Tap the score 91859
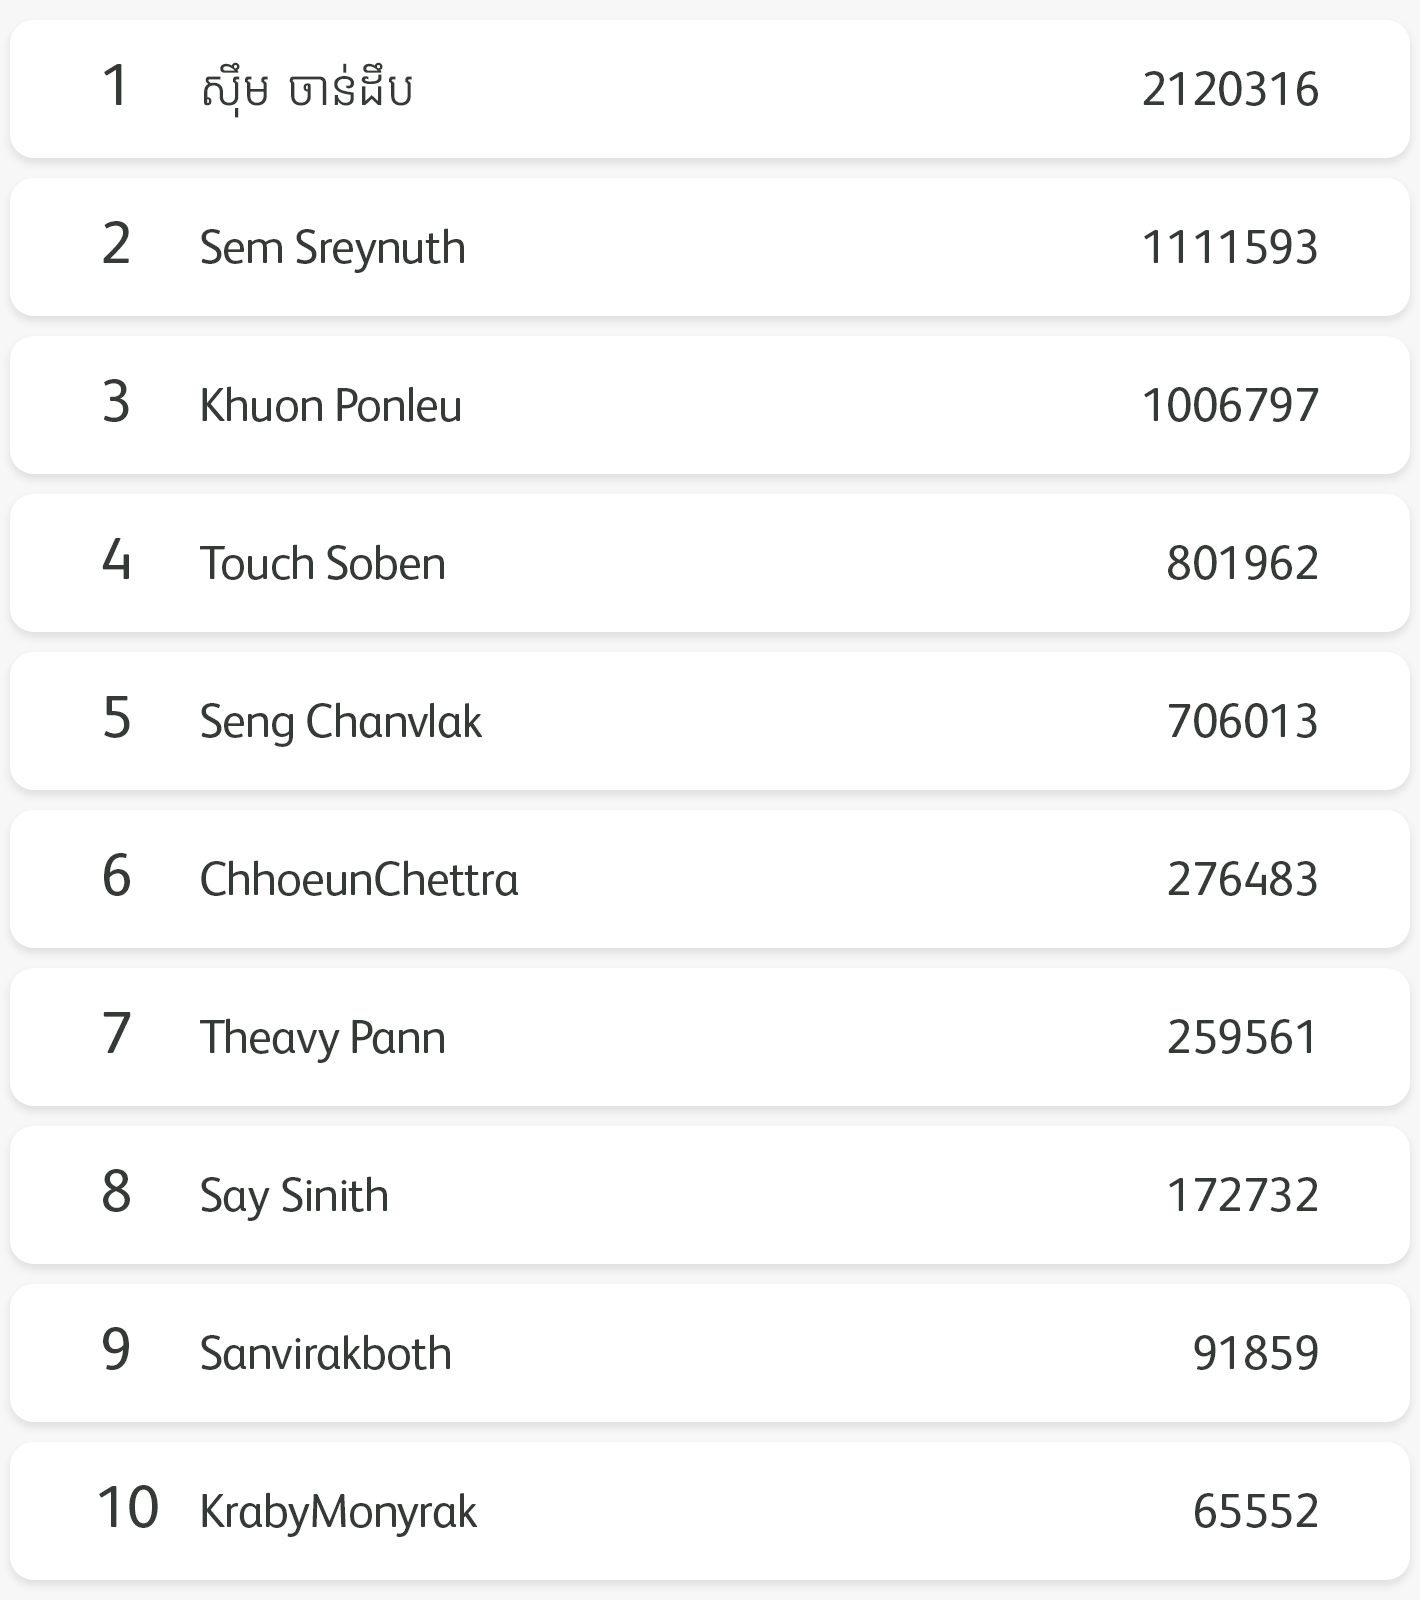This screenshot has height=1600, width=1420. [1256, 1354]
